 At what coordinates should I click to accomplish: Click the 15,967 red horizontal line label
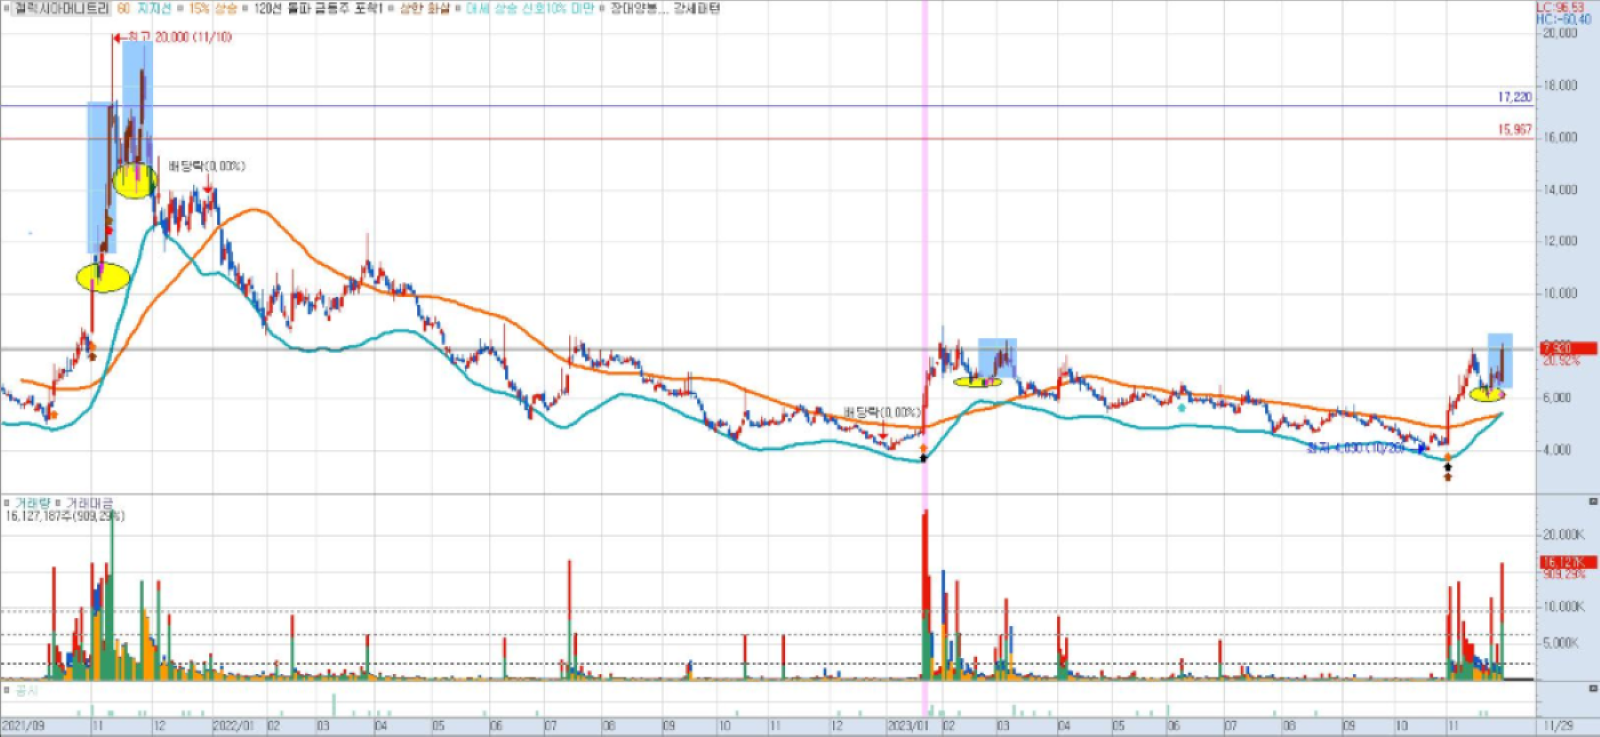[1514, 130]
